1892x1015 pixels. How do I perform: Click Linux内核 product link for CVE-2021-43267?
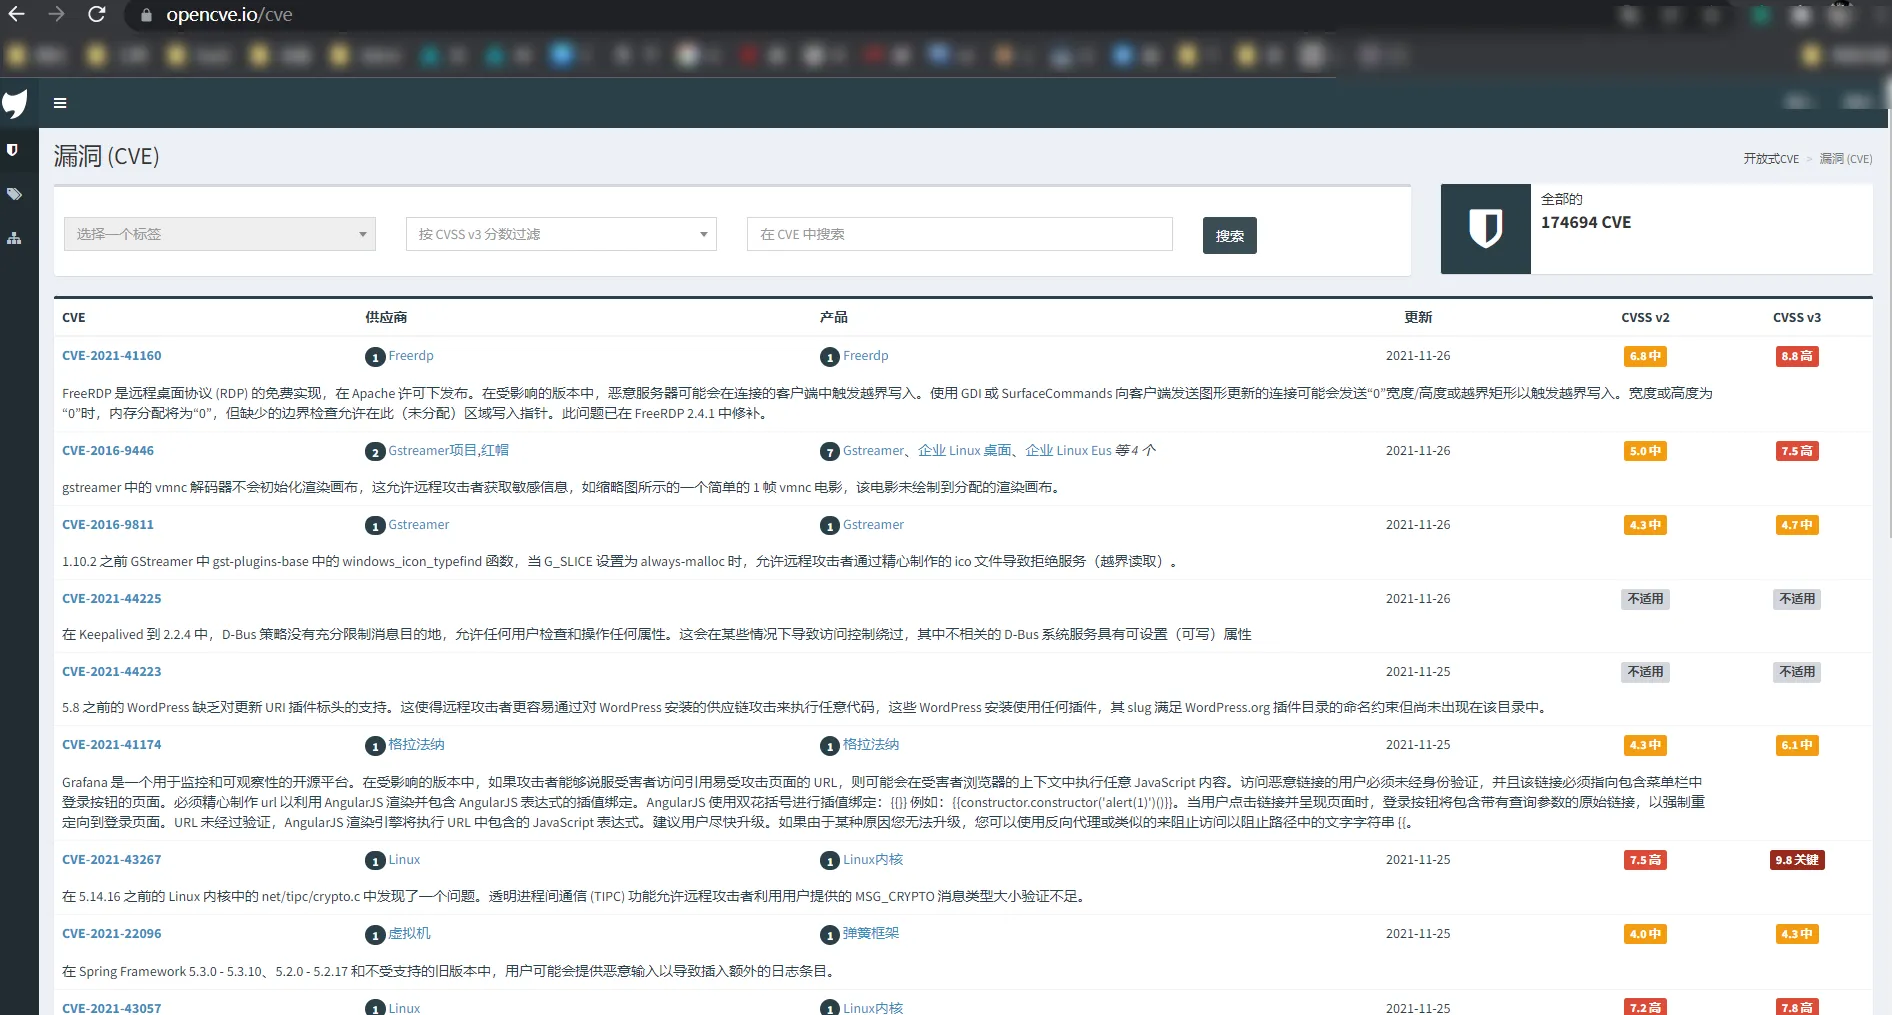point(873,860)
